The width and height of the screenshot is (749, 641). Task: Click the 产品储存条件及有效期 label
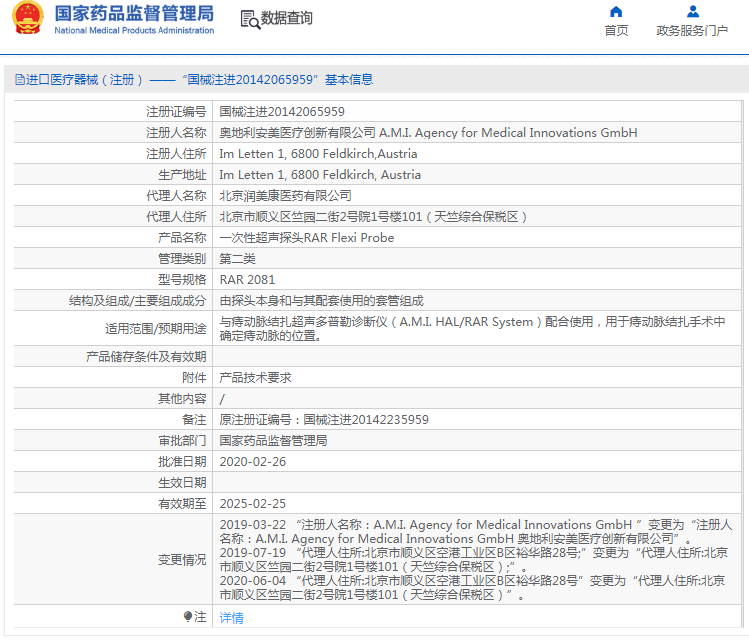tap(146, 357)
